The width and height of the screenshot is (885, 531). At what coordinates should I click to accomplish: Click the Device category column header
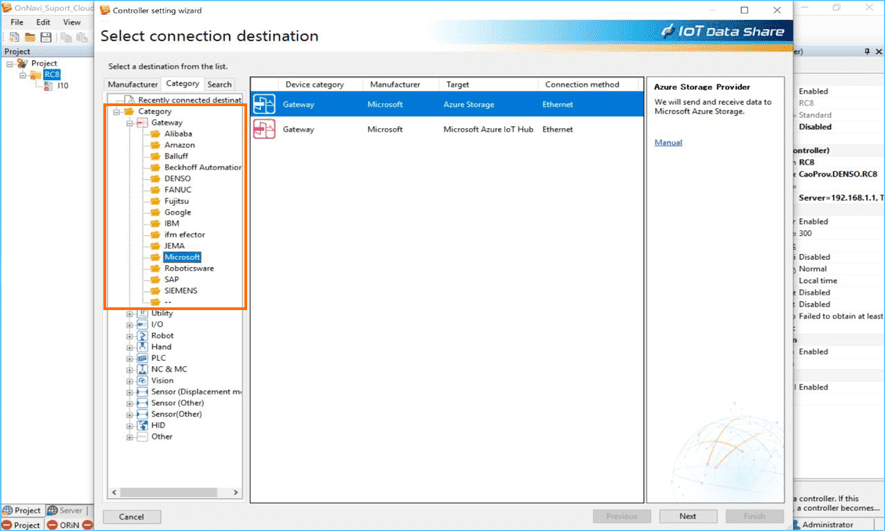(x=314, y=85)
